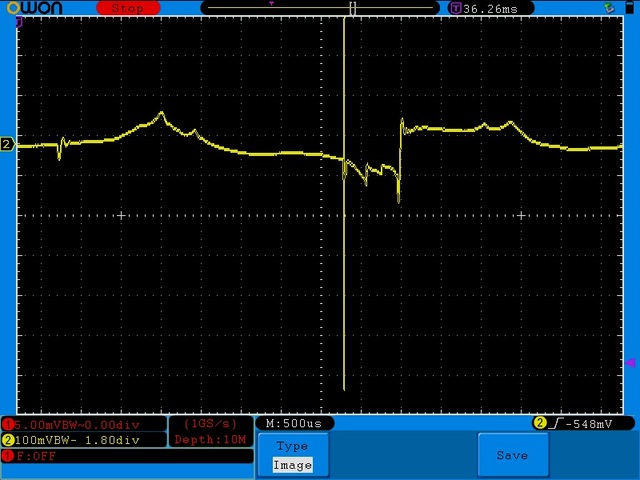Select the Image save type value
The image size is (640, 480).
pos(292,464)
